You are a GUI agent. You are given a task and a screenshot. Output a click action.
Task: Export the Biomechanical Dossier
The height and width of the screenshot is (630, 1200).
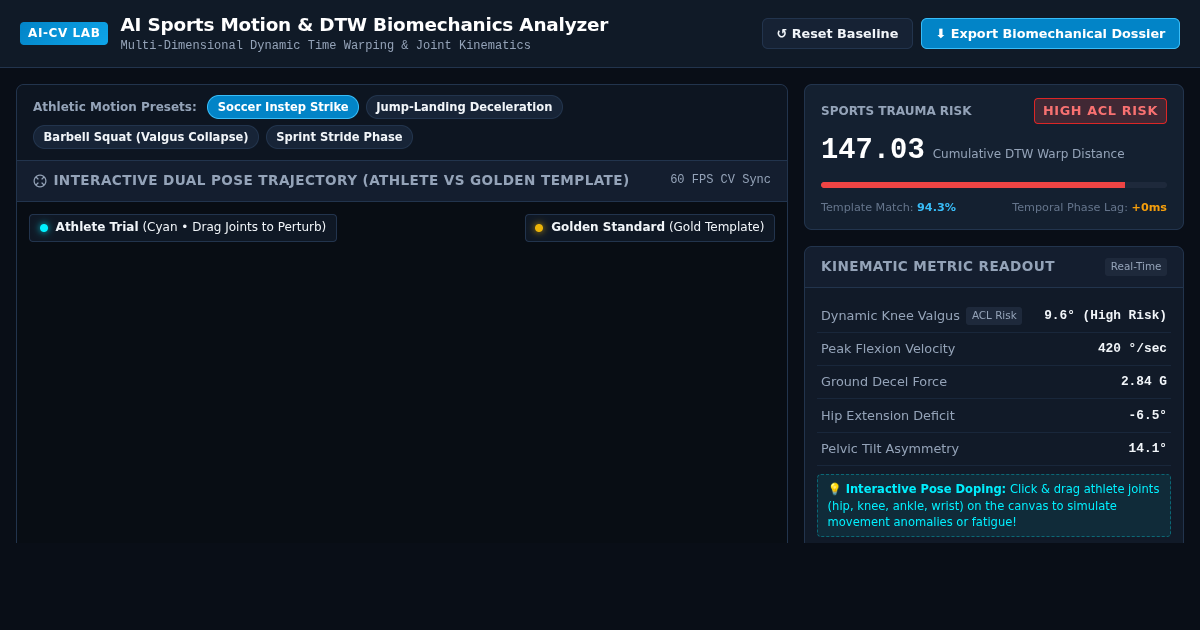1050,33
